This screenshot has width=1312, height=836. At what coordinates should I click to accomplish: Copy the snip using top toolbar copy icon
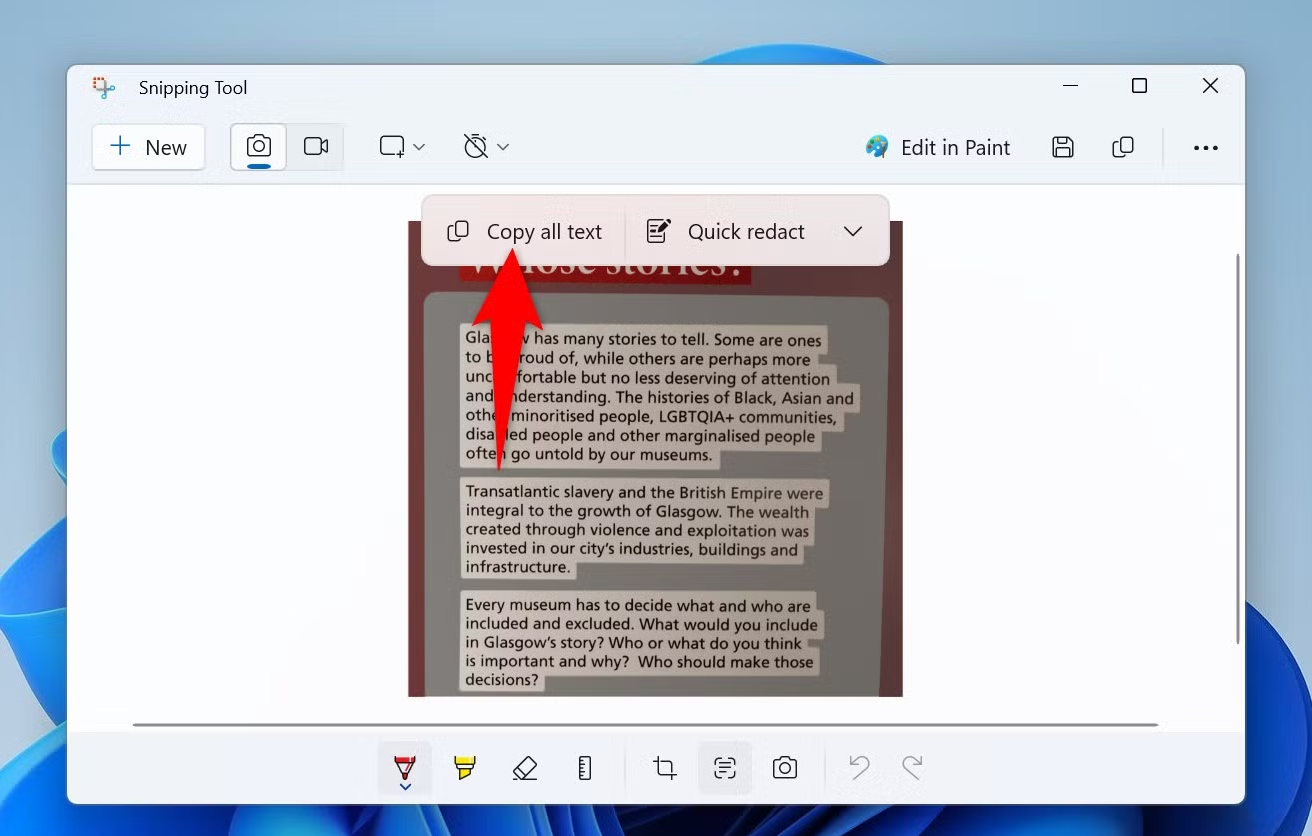[1123, 147]
